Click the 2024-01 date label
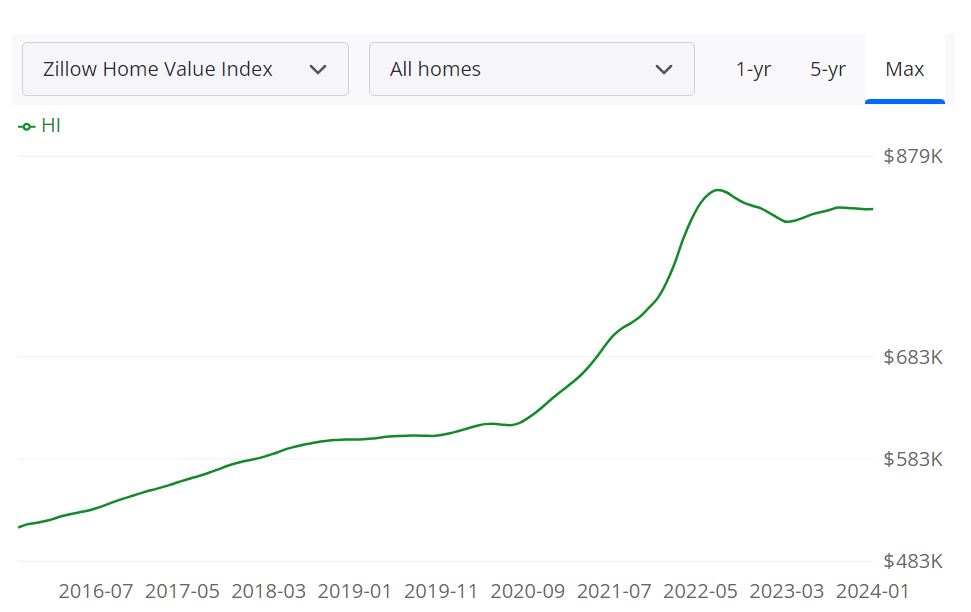 tap(873, 591)
